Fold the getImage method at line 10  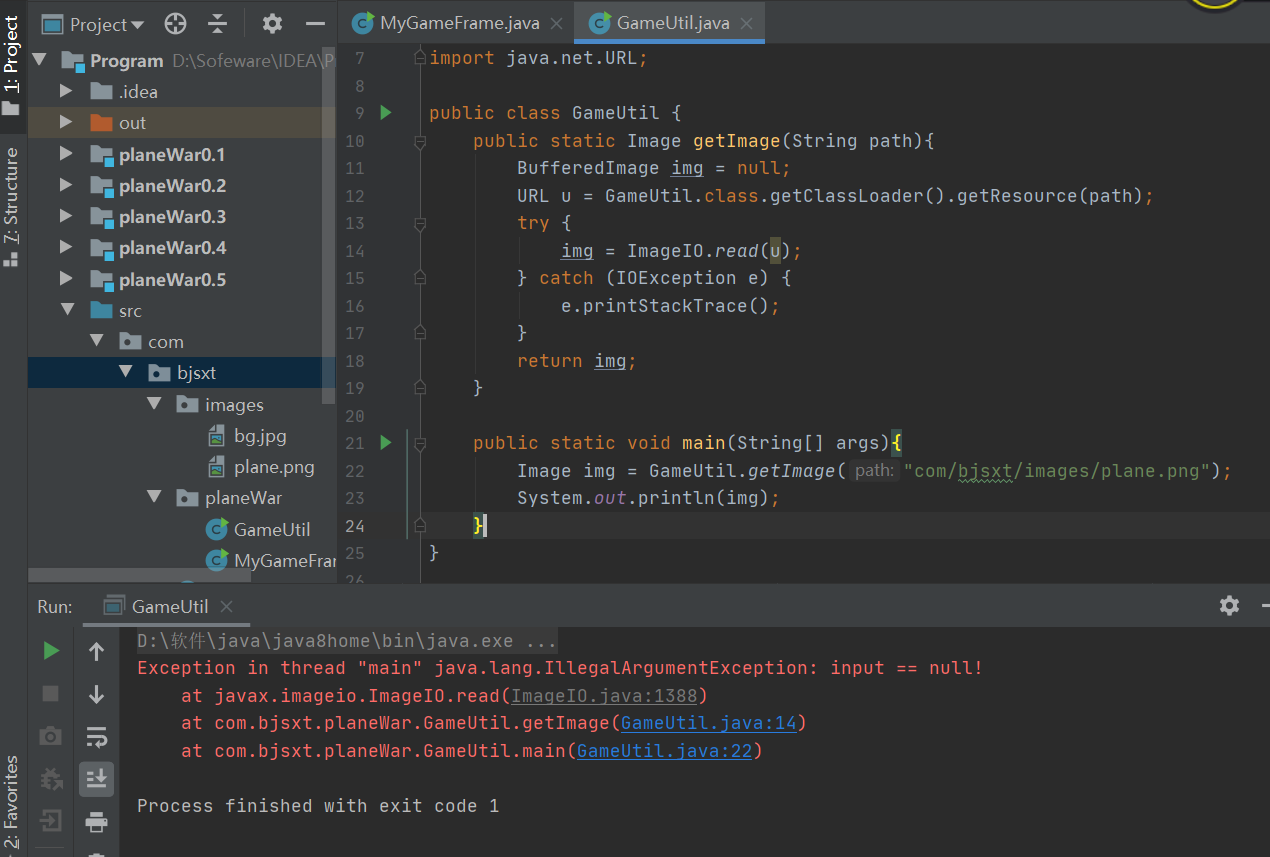[x=421, y=141]
